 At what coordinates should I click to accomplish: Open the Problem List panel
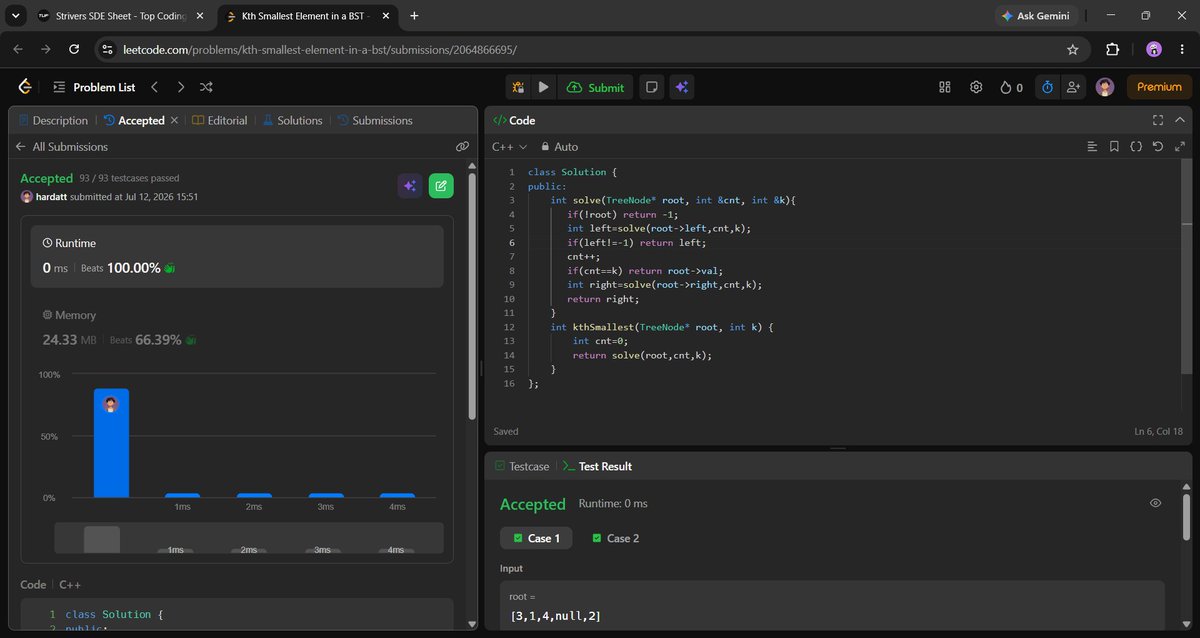[94, 87]
